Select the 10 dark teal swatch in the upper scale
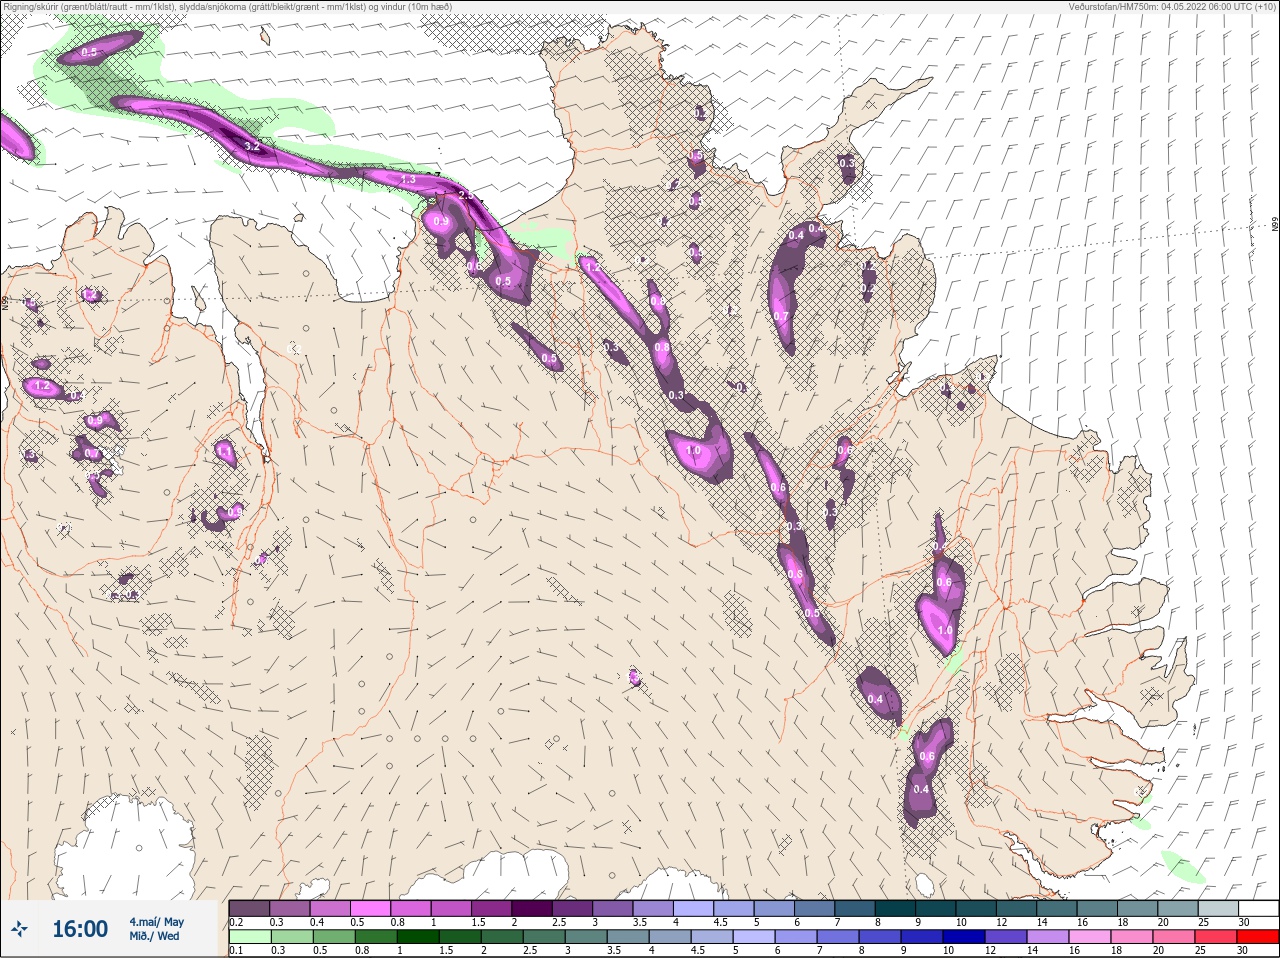This screenshot has height=958, width=1280. [x=978, y=908]
